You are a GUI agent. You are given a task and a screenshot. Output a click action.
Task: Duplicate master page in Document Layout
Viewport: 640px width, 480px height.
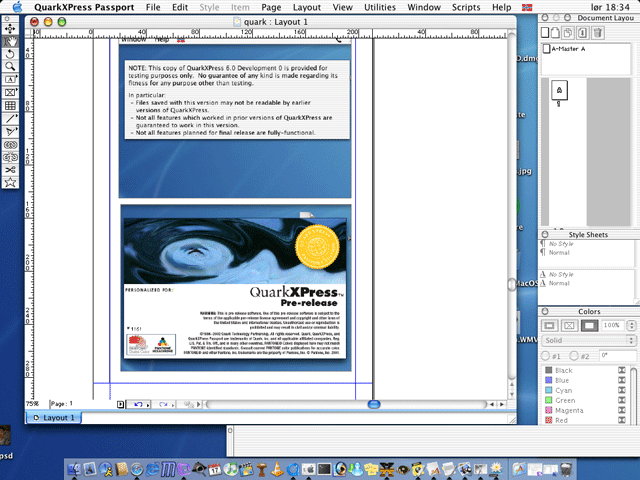[568, 33]
